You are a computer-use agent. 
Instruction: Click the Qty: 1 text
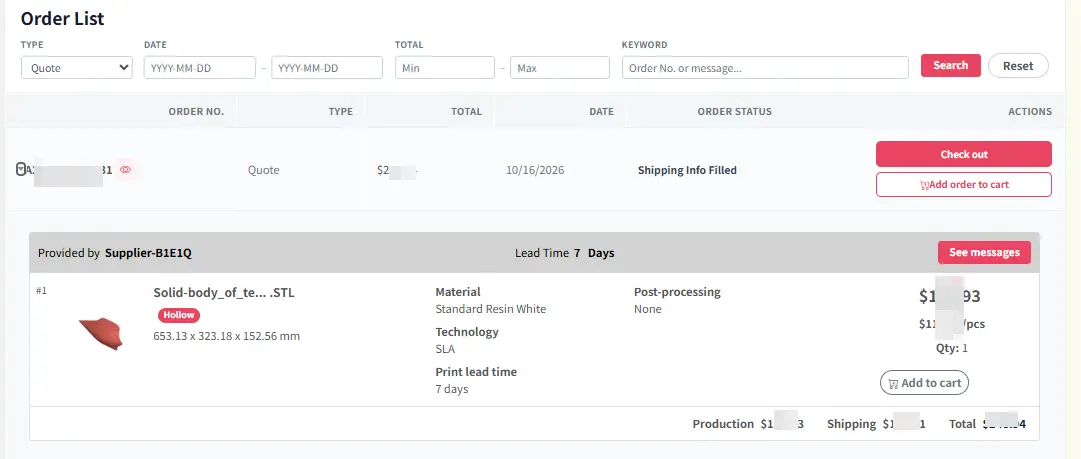[952, 348]
